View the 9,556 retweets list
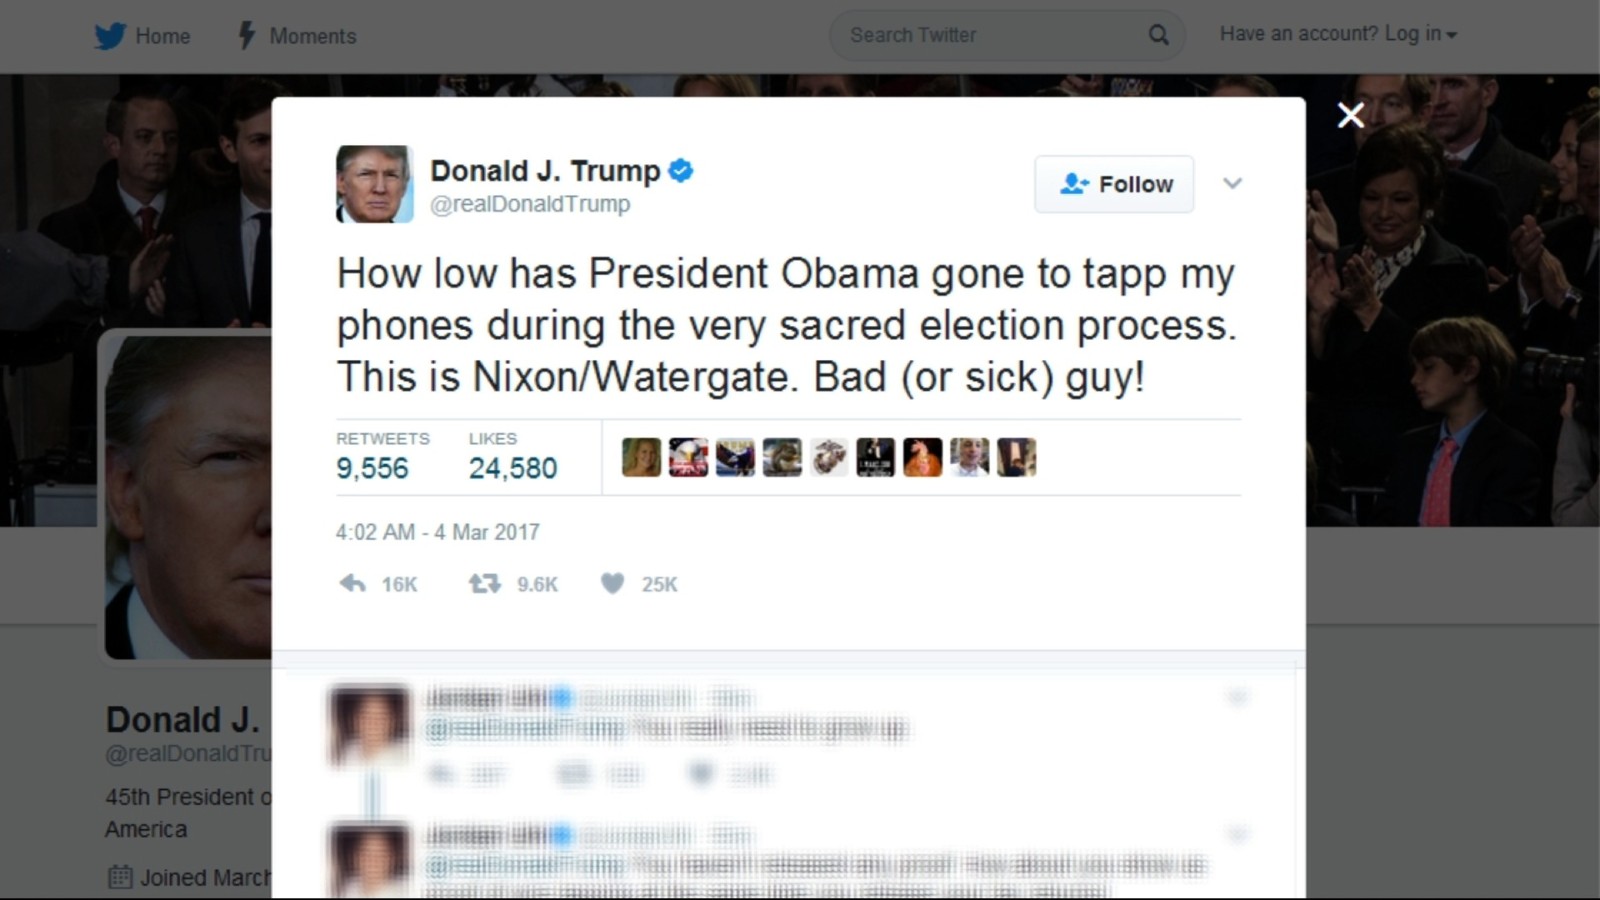1600x900 pixels. 382,457
